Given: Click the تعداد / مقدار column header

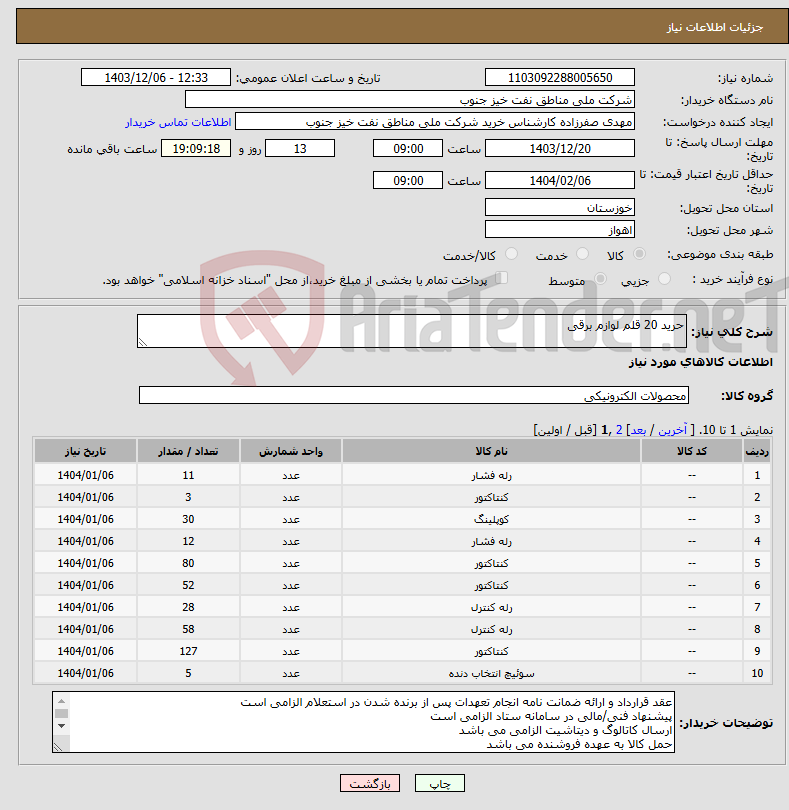Looking at the screenshot, I should 188,451.
